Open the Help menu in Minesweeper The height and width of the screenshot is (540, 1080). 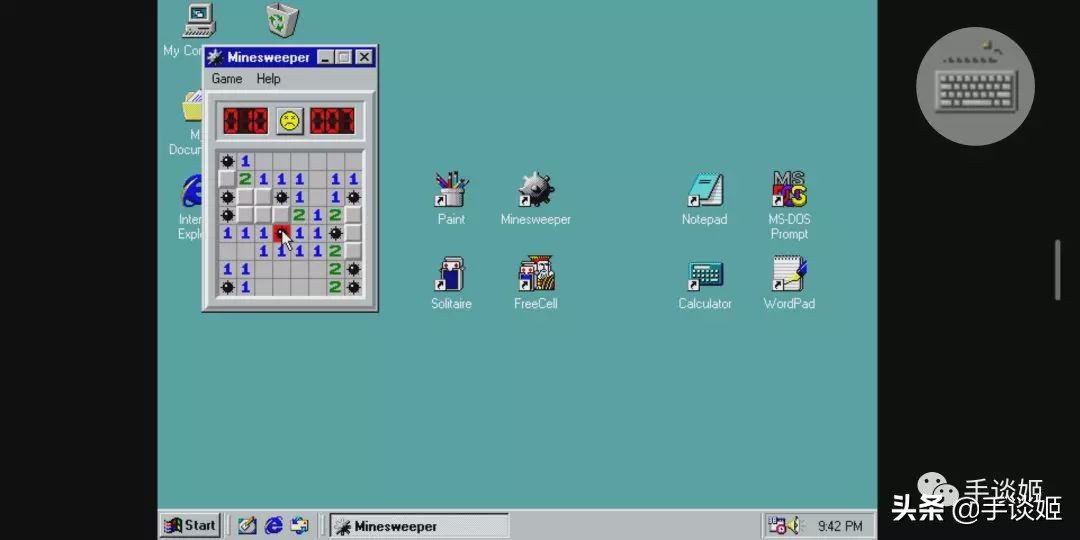click(x=268, y=79)
